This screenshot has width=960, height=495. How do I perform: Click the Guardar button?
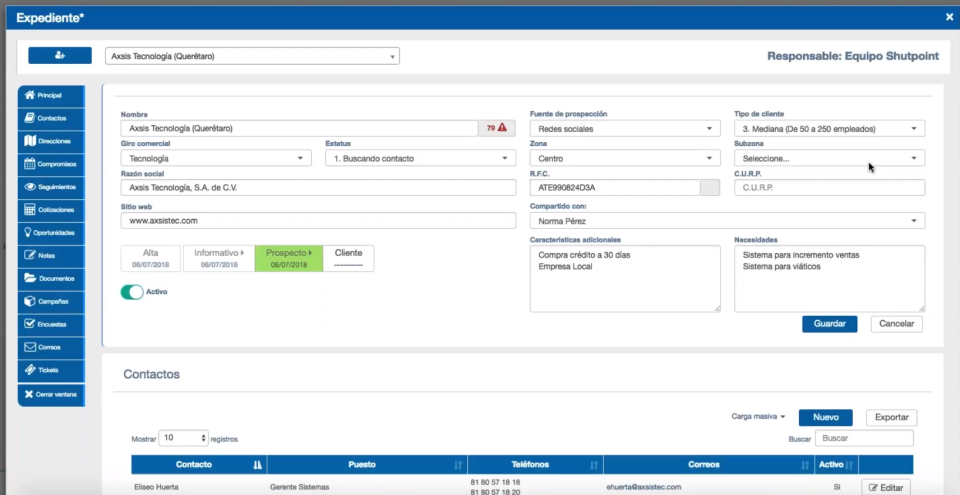click(x=830, y=324)
